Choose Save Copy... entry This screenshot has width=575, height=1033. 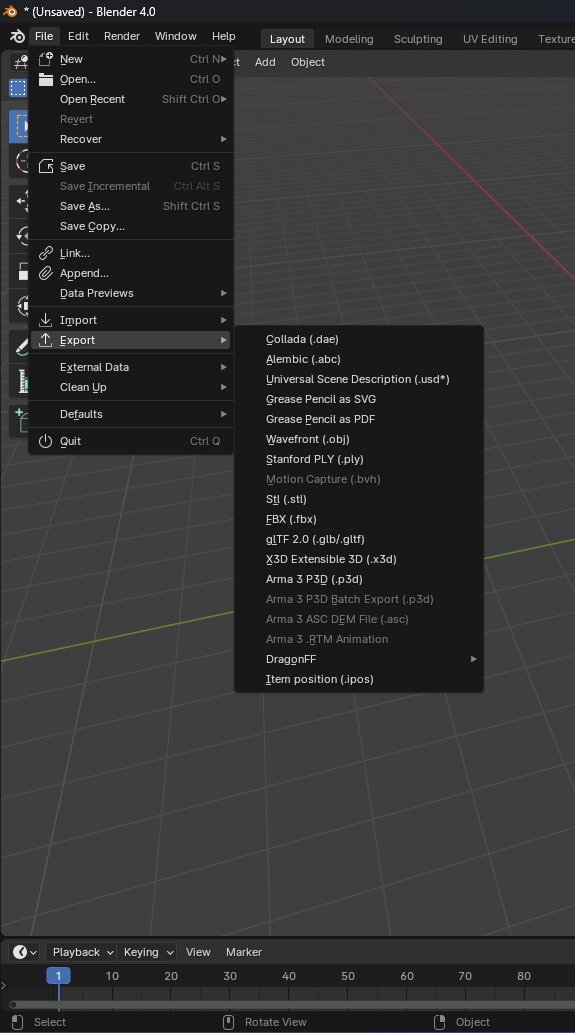point(132,226)
